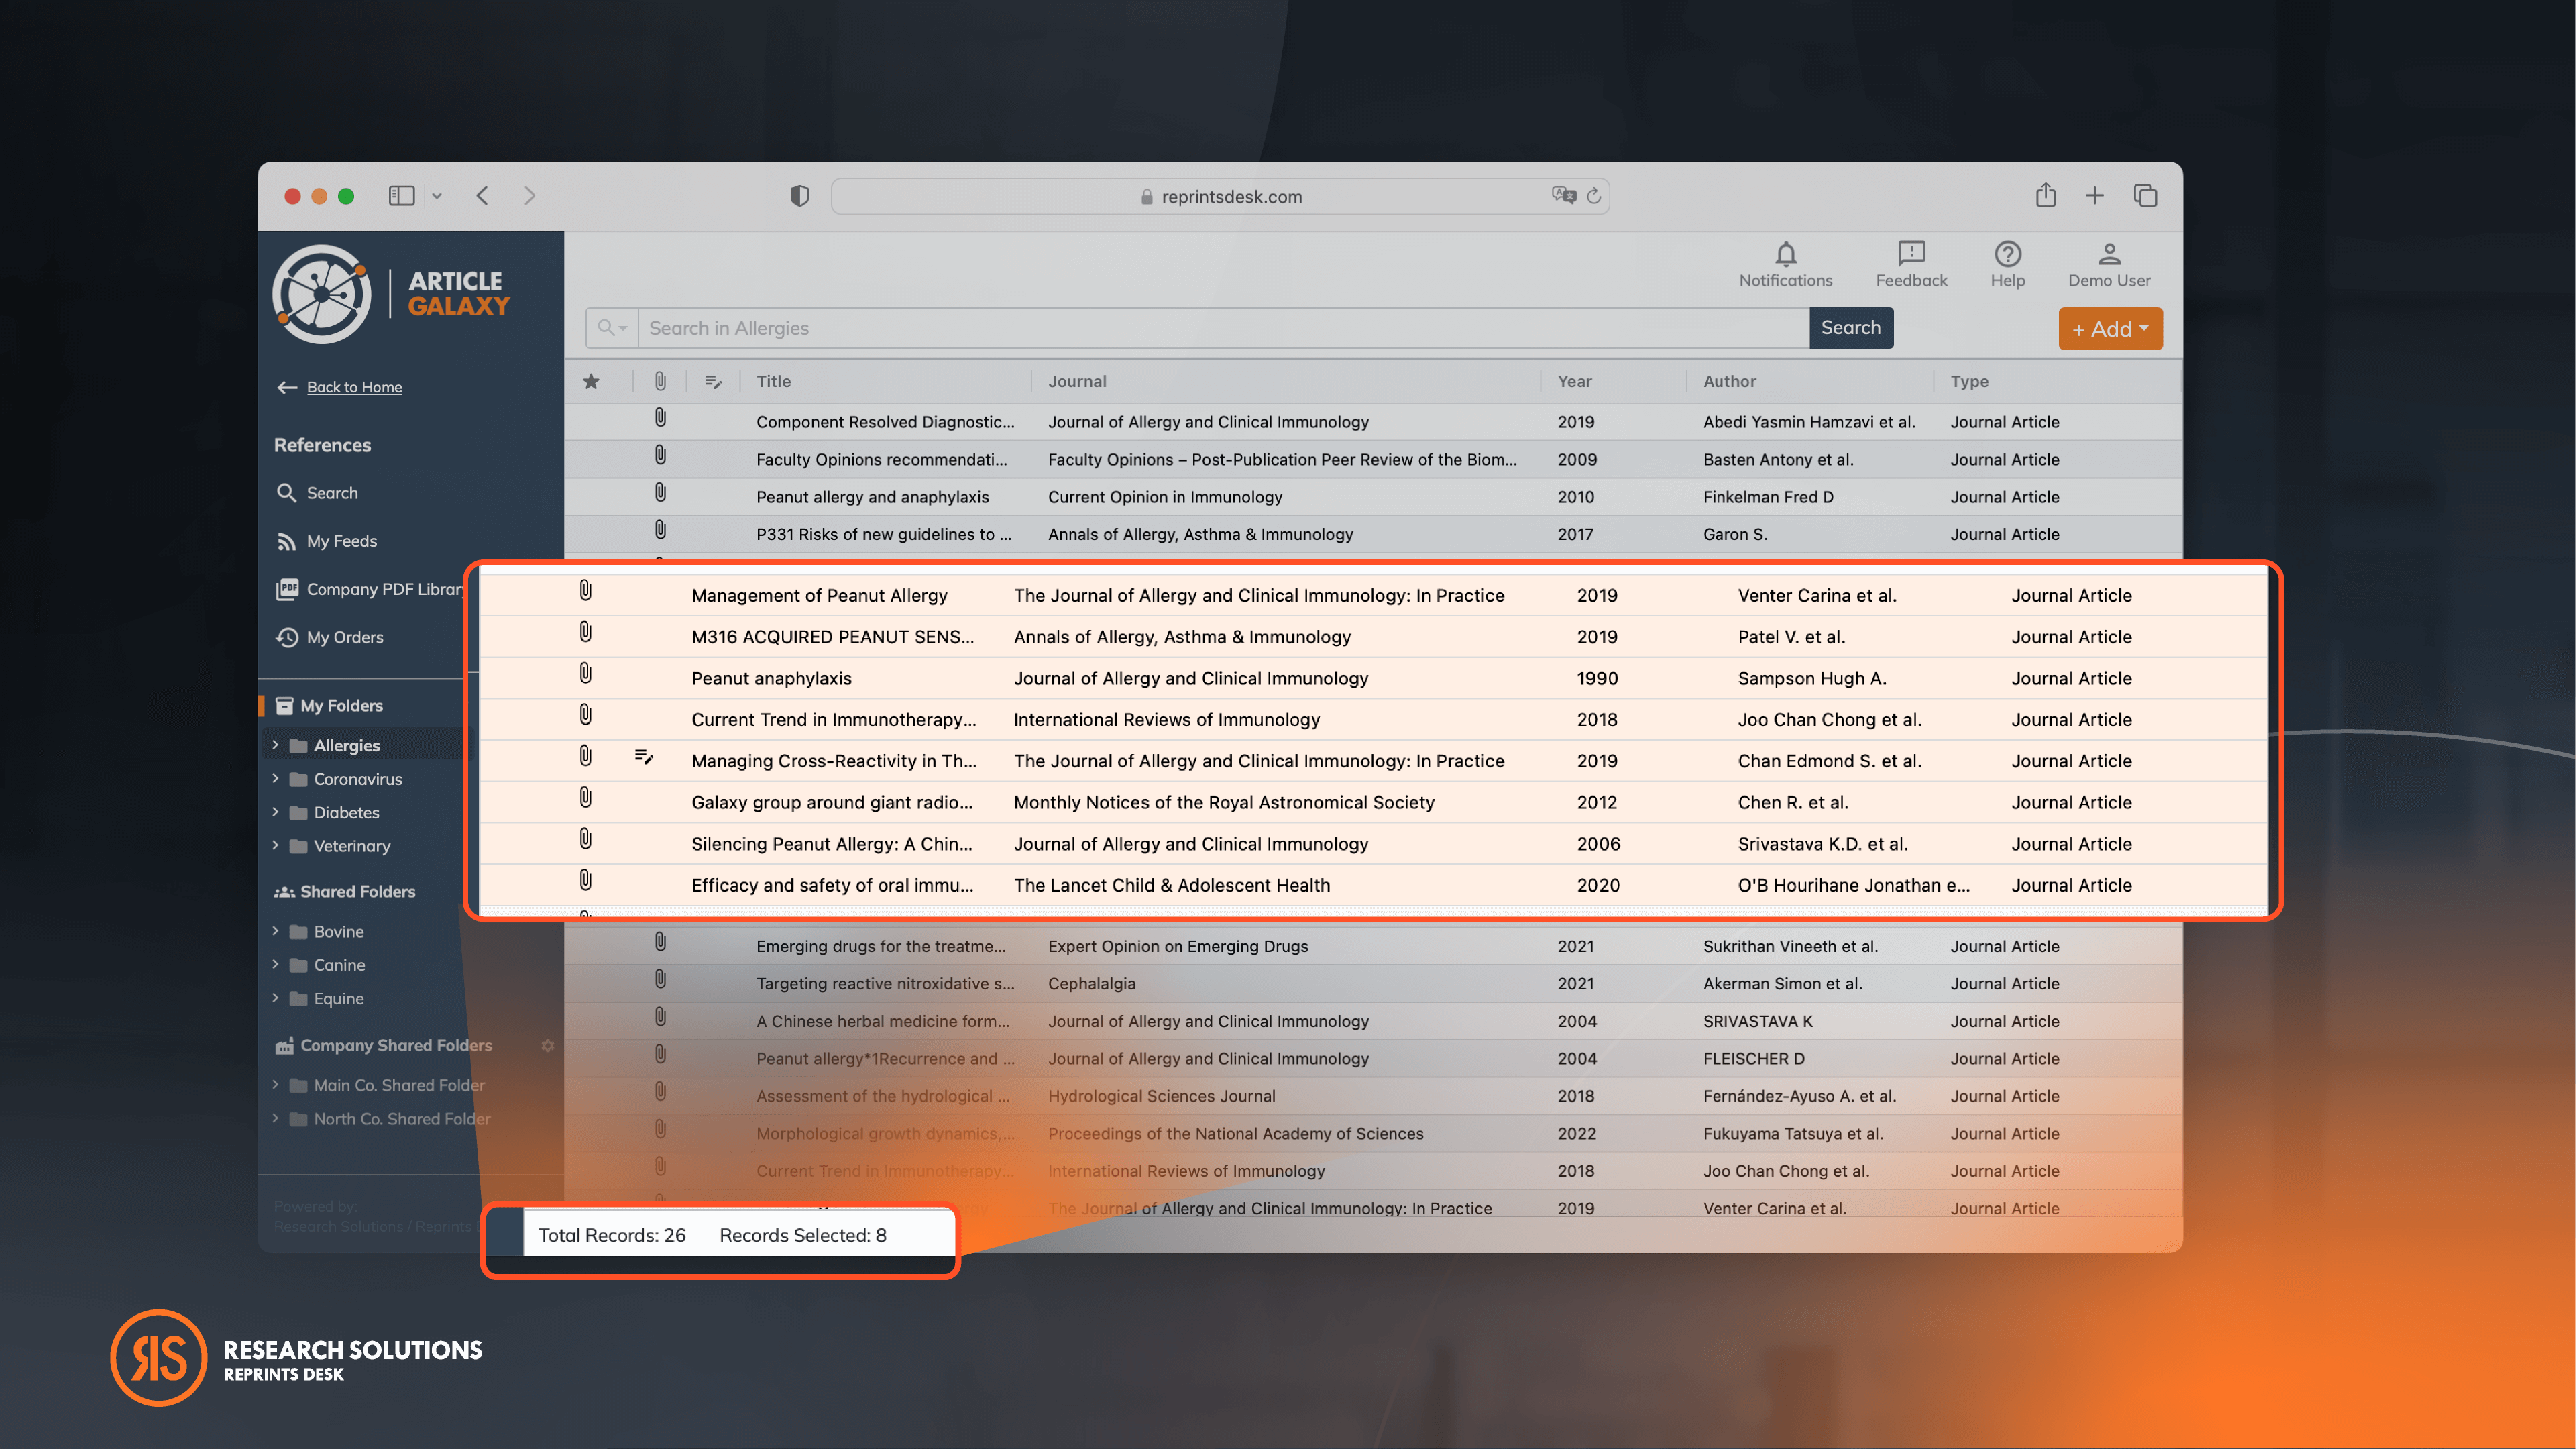Show Safari tab overview icon
The image size is (2576, 1449).
[x=2144, y=196]
